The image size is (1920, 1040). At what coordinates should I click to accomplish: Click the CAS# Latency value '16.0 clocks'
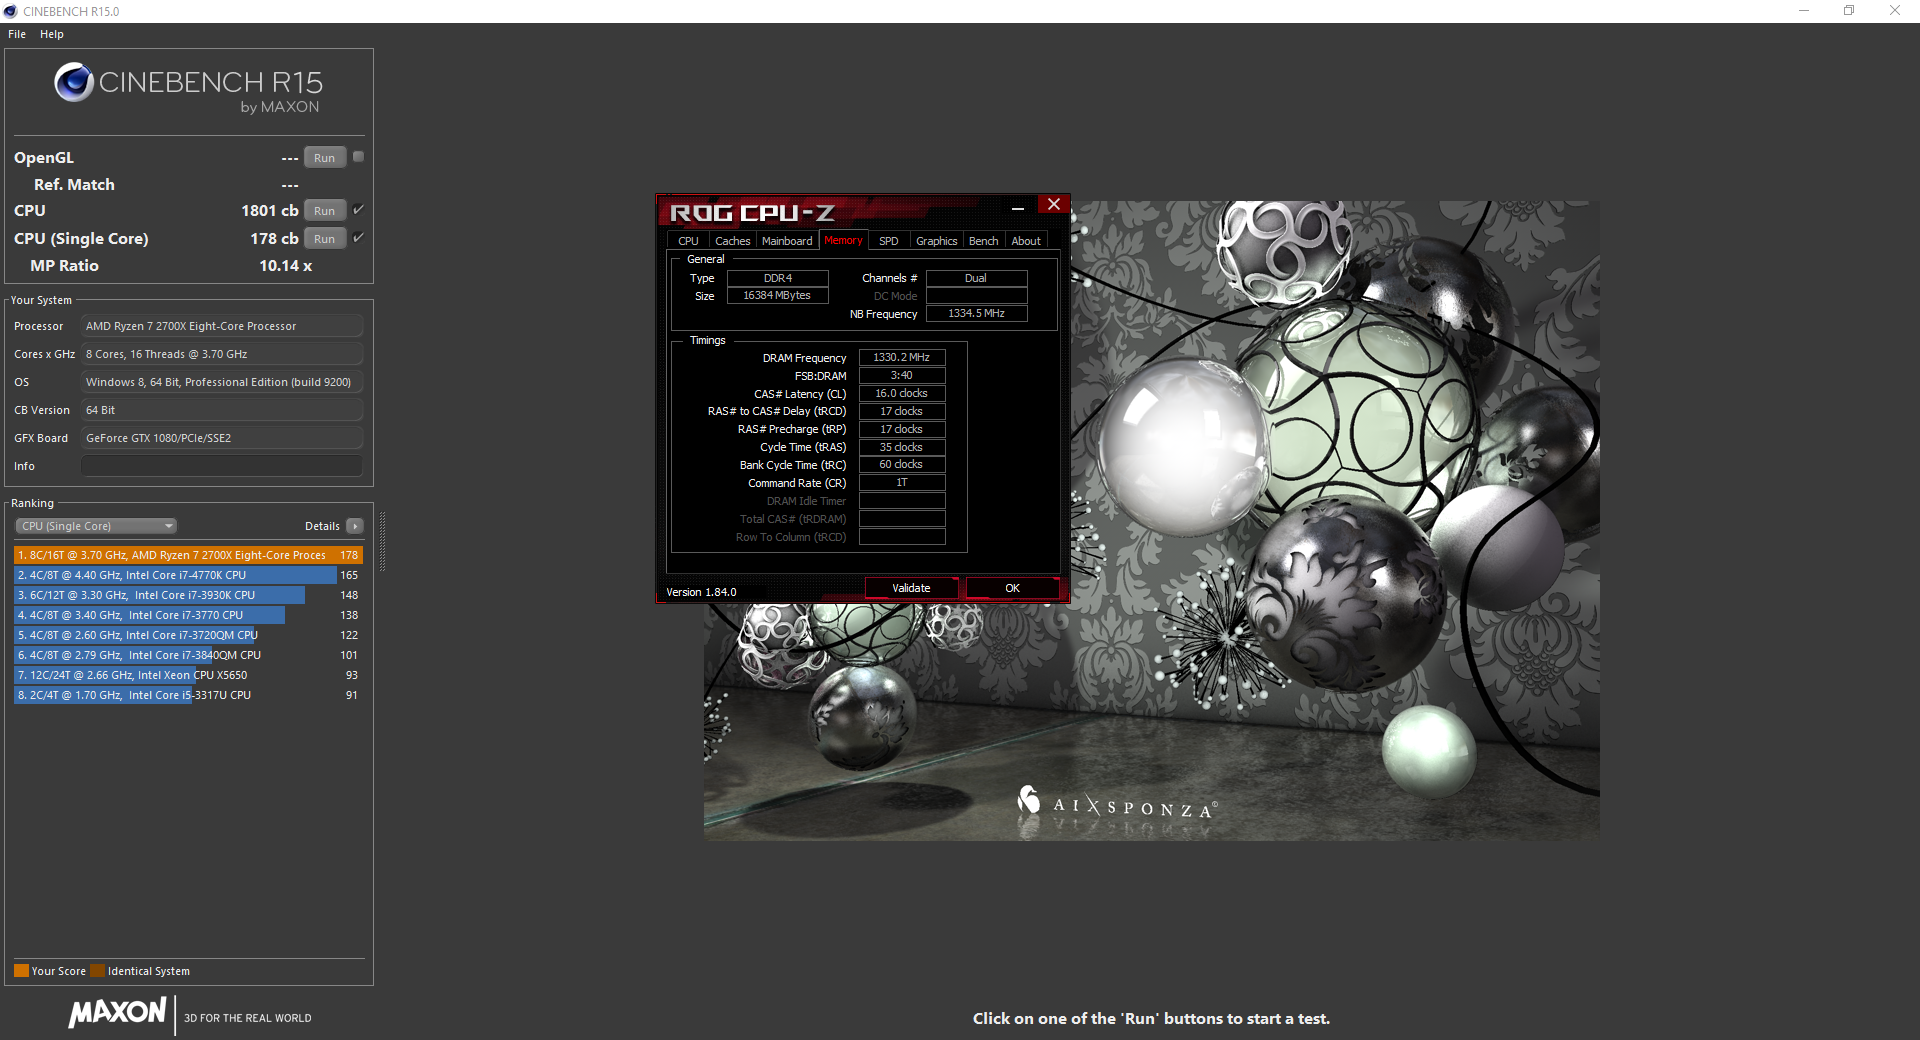[x=902, y=394]
